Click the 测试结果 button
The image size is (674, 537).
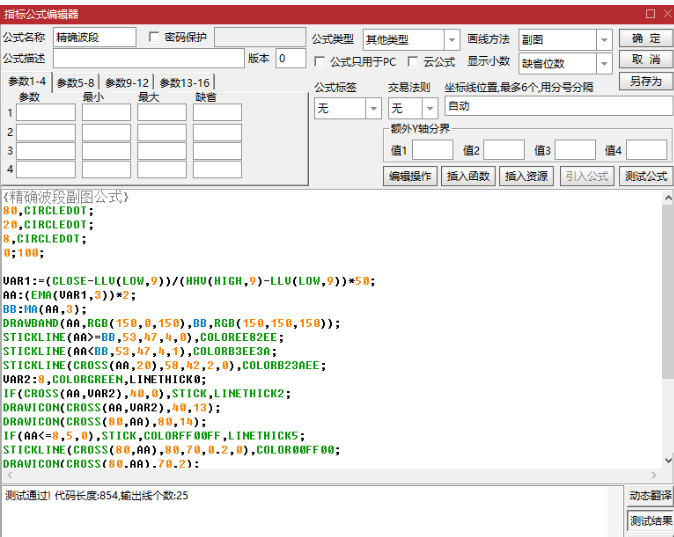pos(650,521)
